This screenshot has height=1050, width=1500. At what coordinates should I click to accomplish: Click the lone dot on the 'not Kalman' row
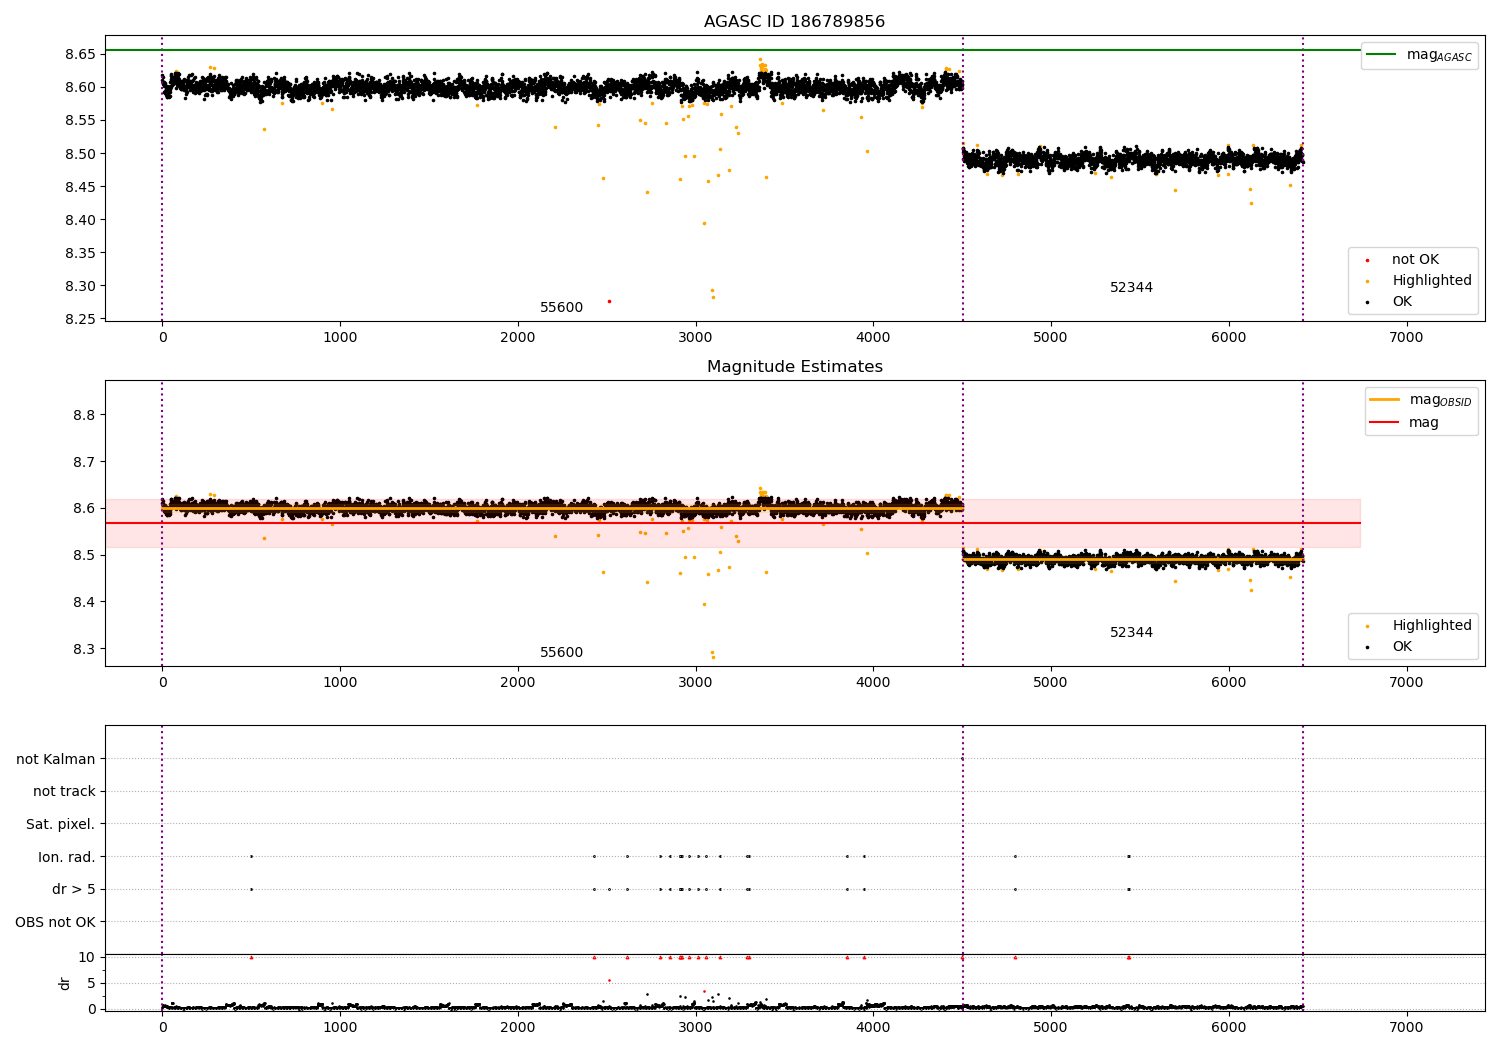(x=962, y=759)
